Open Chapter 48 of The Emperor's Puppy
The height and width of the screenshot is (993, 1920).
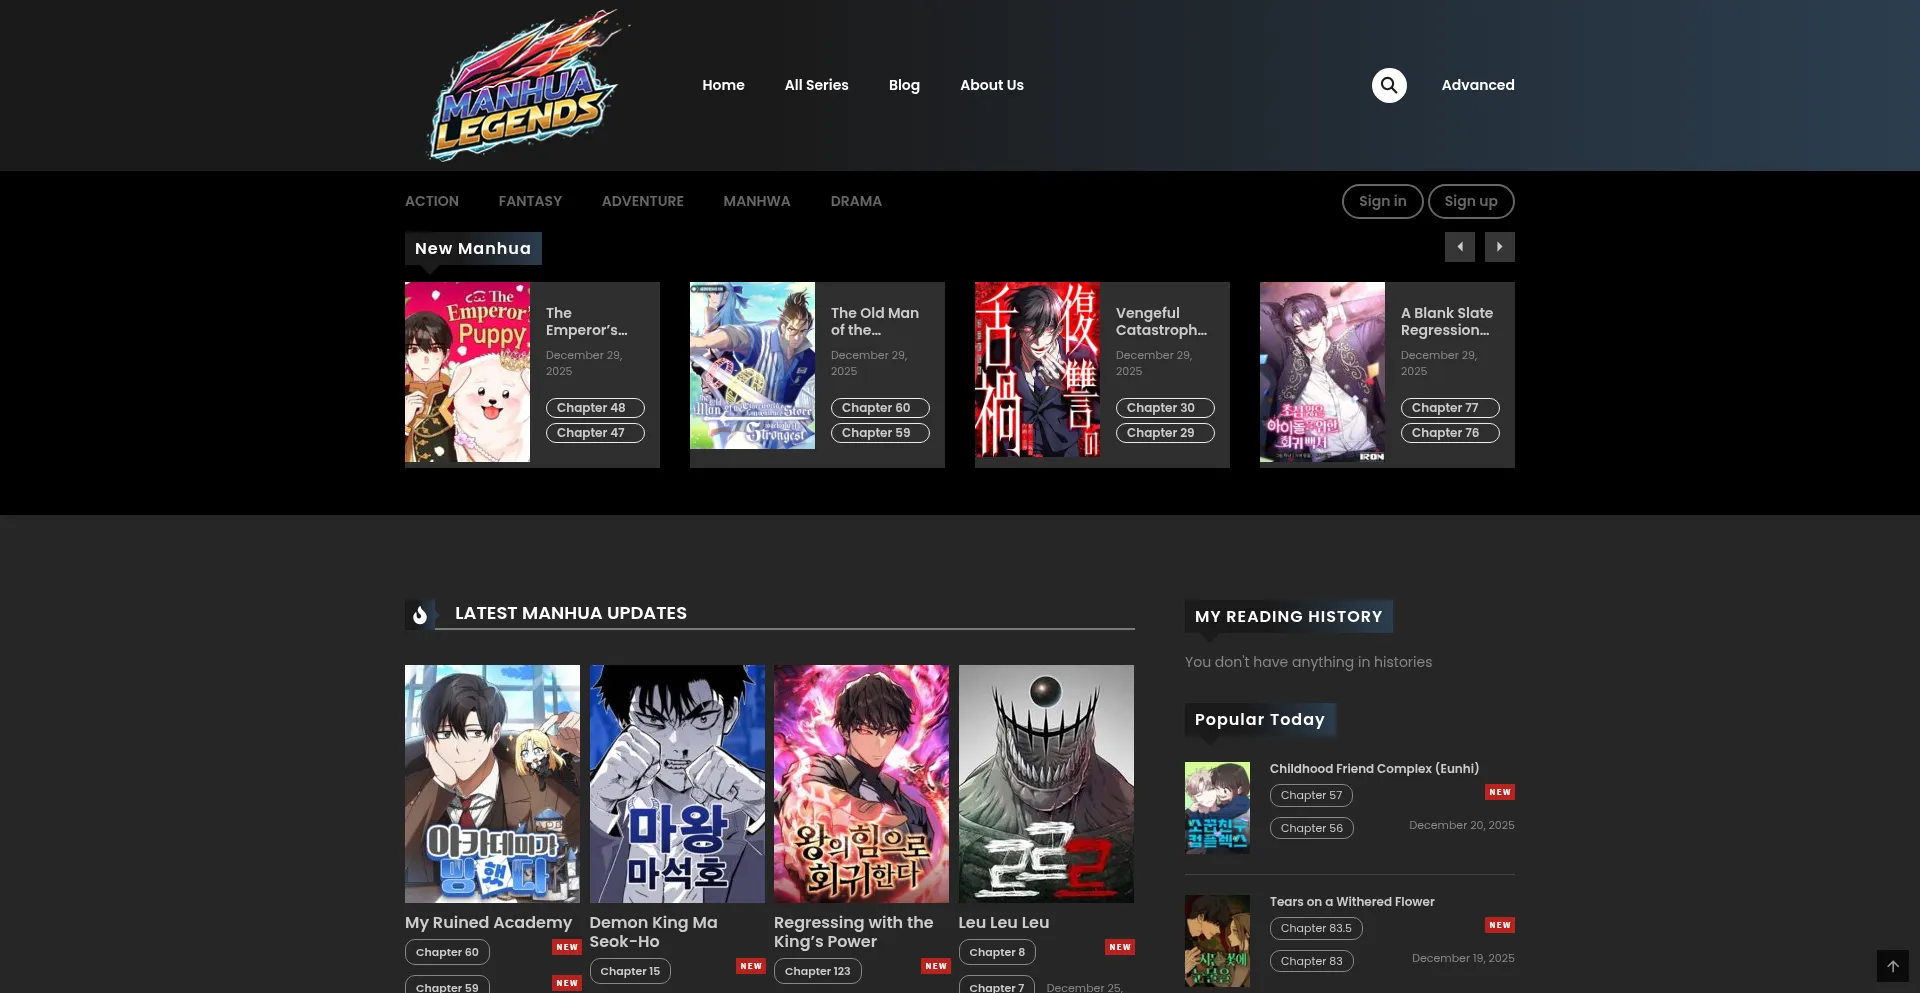[x=594, y=408]
